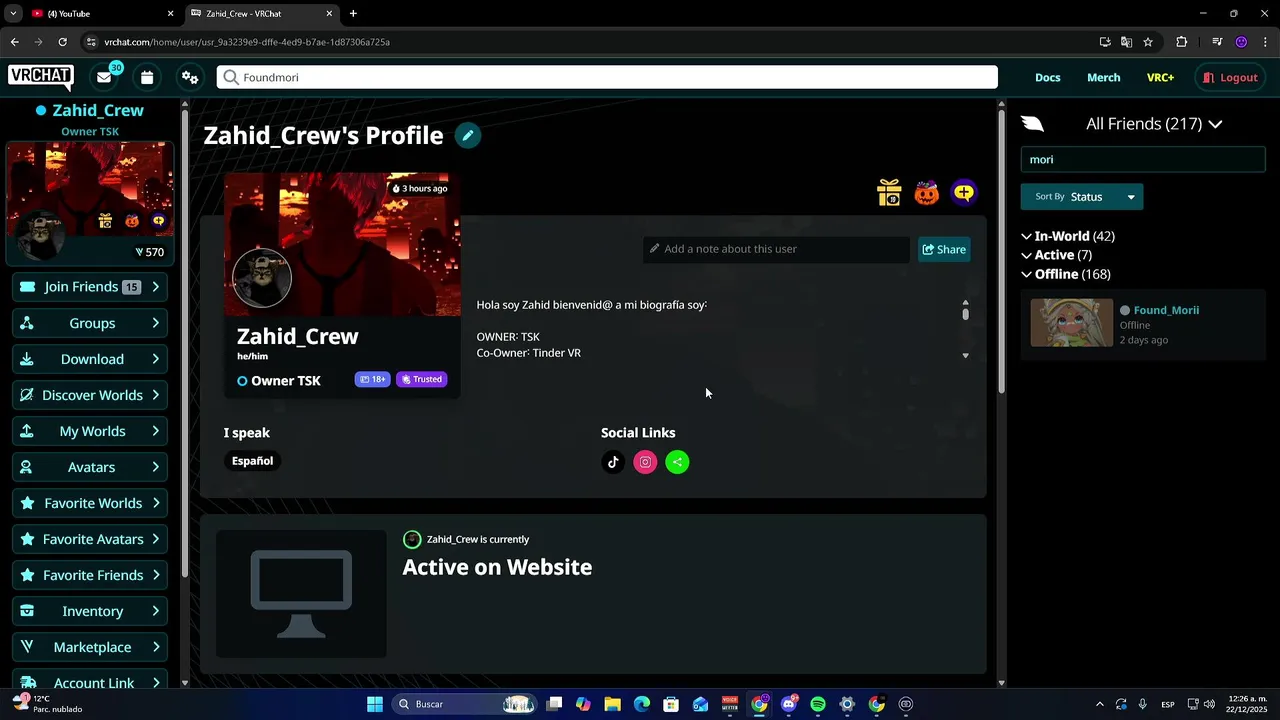
Task: Open the Chrome profile avatar
Action: coord(1241,42)
